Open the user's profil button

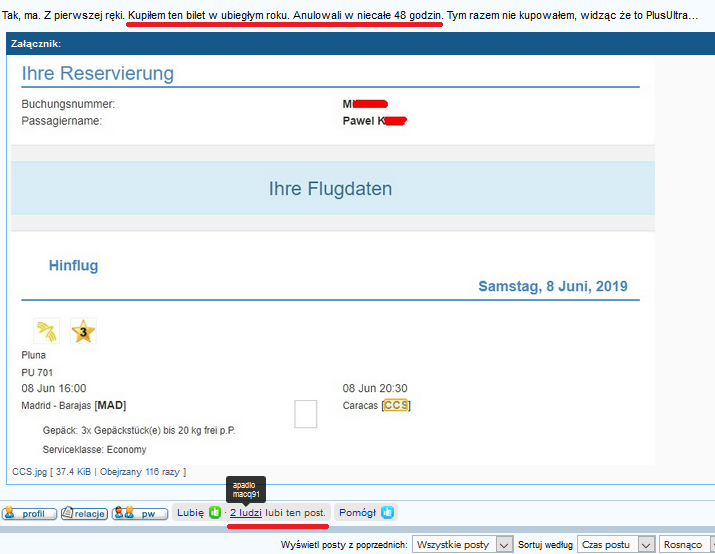coord(29,513)
